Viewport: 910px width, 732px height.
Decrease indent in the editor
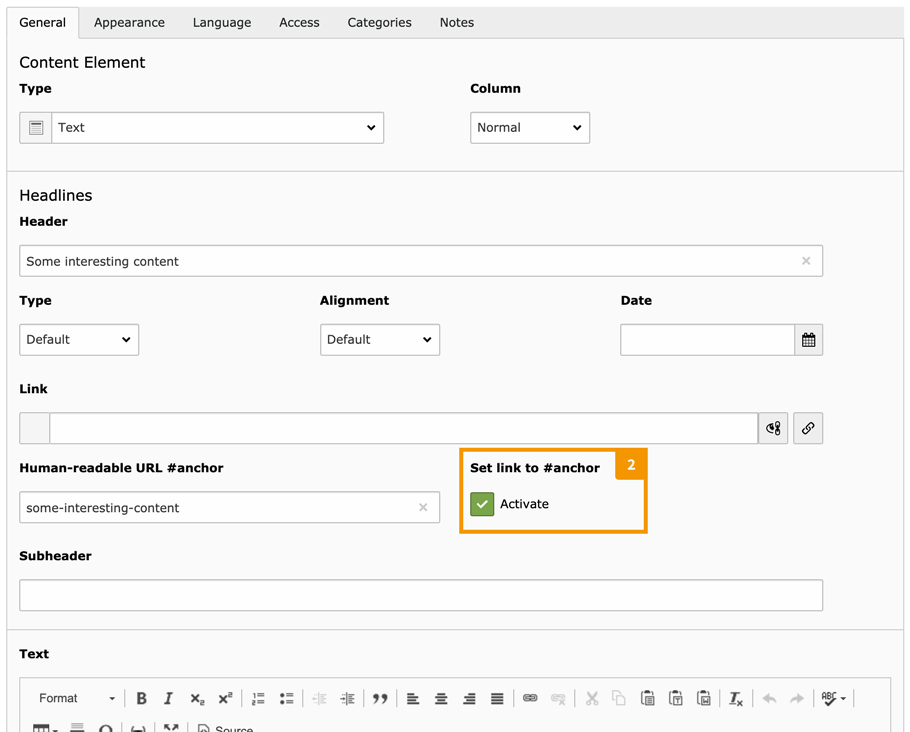click(319, 698)
